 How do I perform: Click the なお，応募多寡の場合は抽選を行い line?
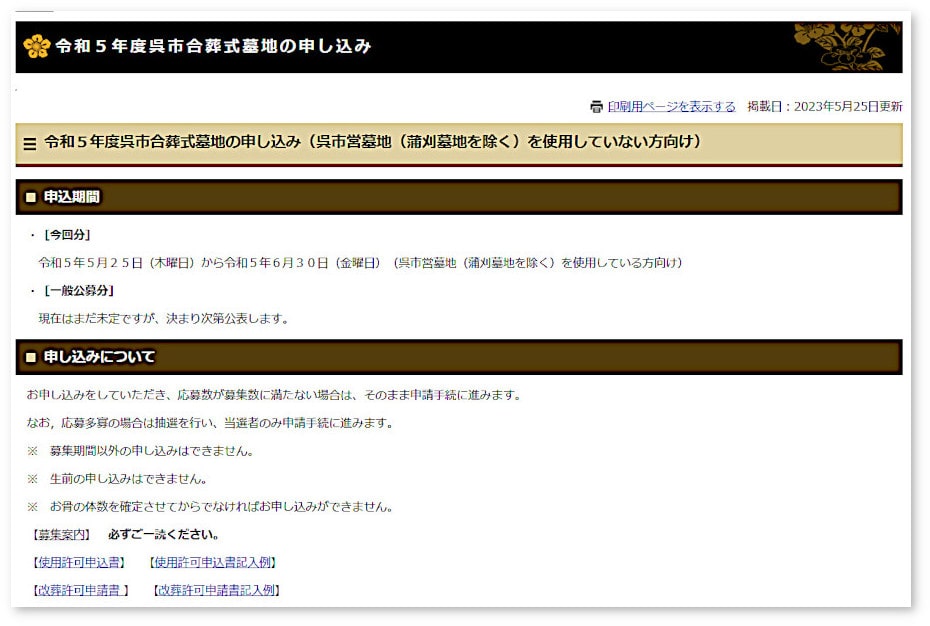(209, 423)
